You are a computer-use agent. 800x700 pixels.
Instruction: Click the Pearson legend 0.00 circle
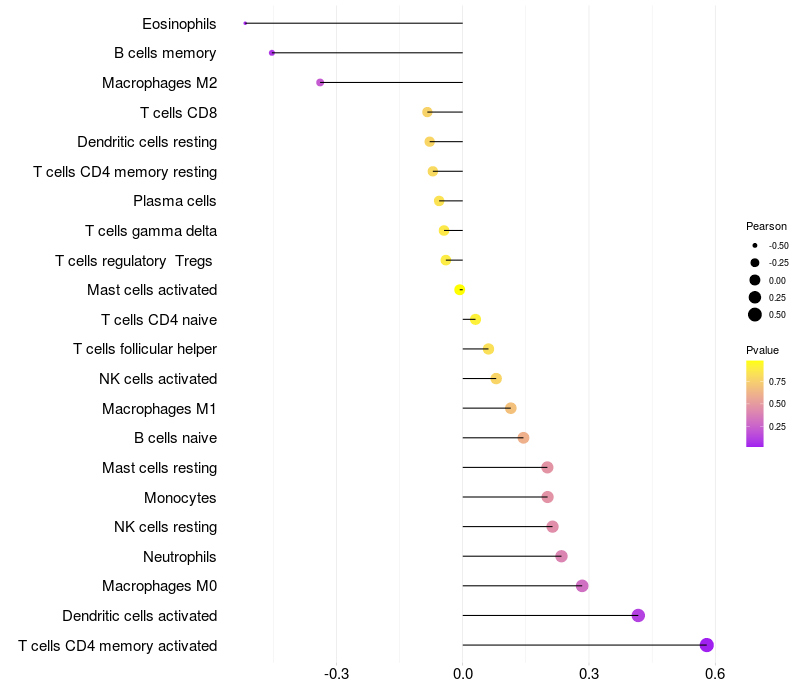755,280
